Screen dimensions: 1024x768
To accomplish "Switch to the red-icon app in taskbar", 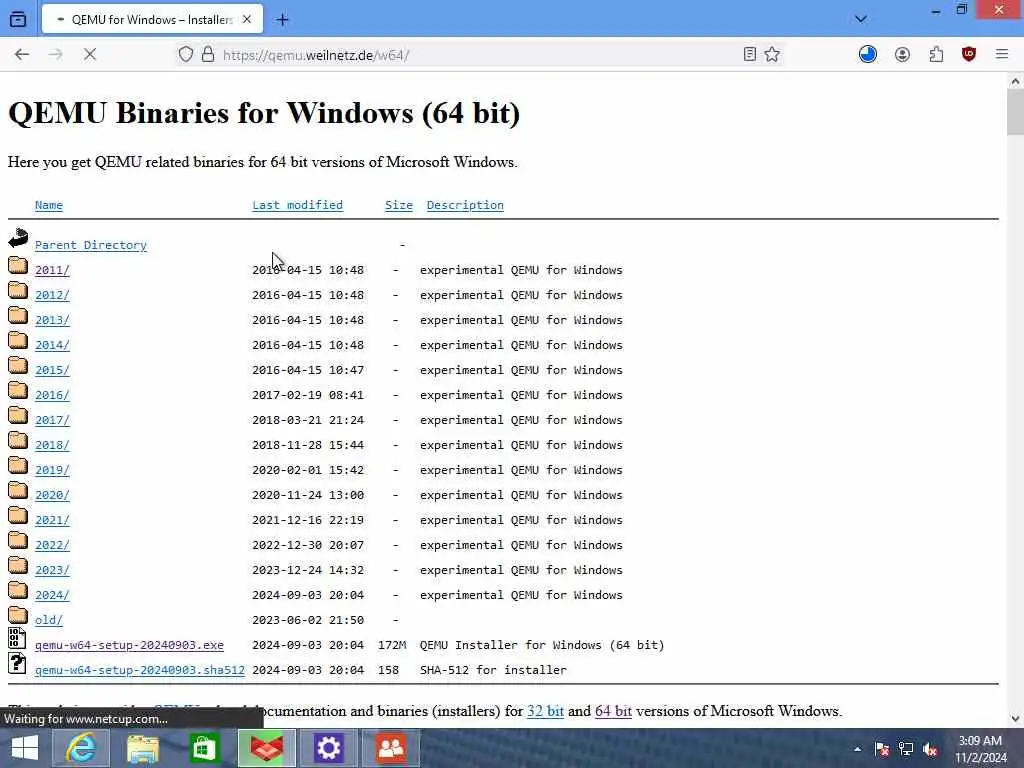I will (x=266, y=748).
